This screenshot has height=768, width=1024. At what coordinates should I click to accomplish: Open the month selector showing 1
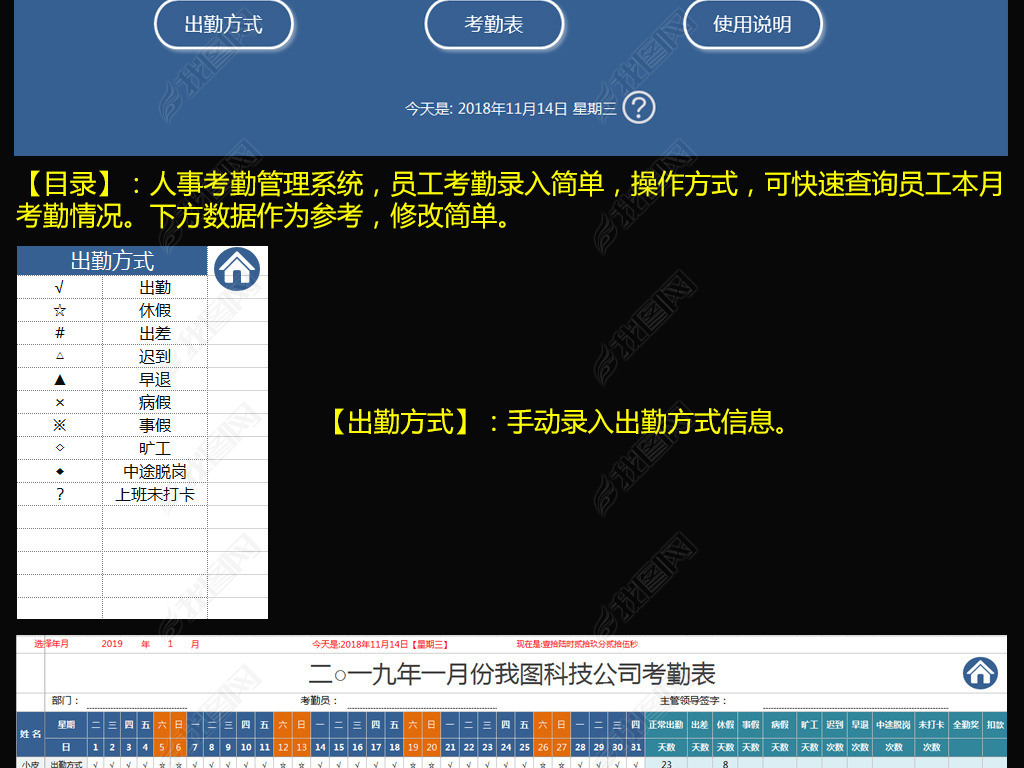[x=168, y=645]
